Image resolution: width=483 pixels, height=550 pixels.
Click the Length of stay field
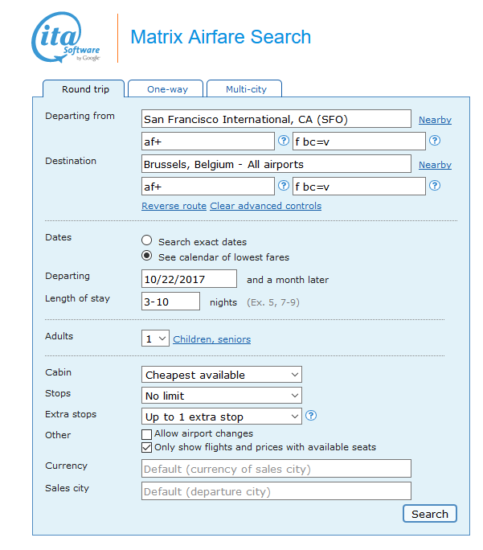(170, 301)
